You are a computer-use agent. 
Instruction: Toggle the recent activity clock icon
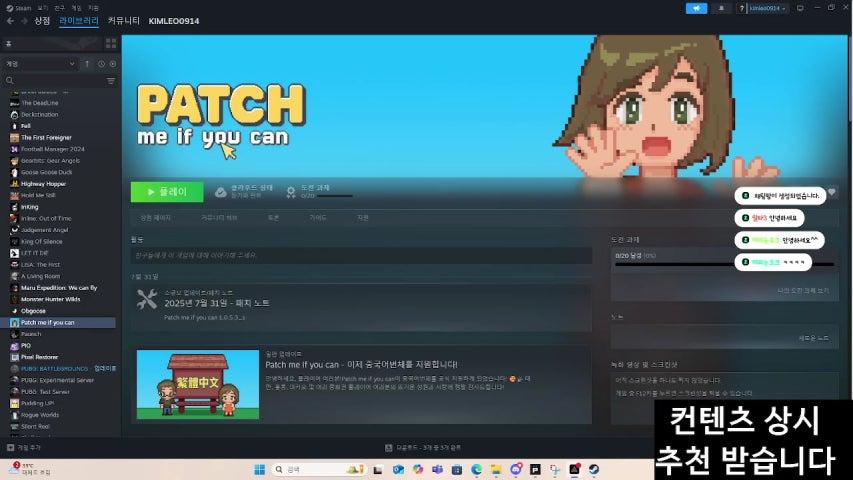(101, 64)
